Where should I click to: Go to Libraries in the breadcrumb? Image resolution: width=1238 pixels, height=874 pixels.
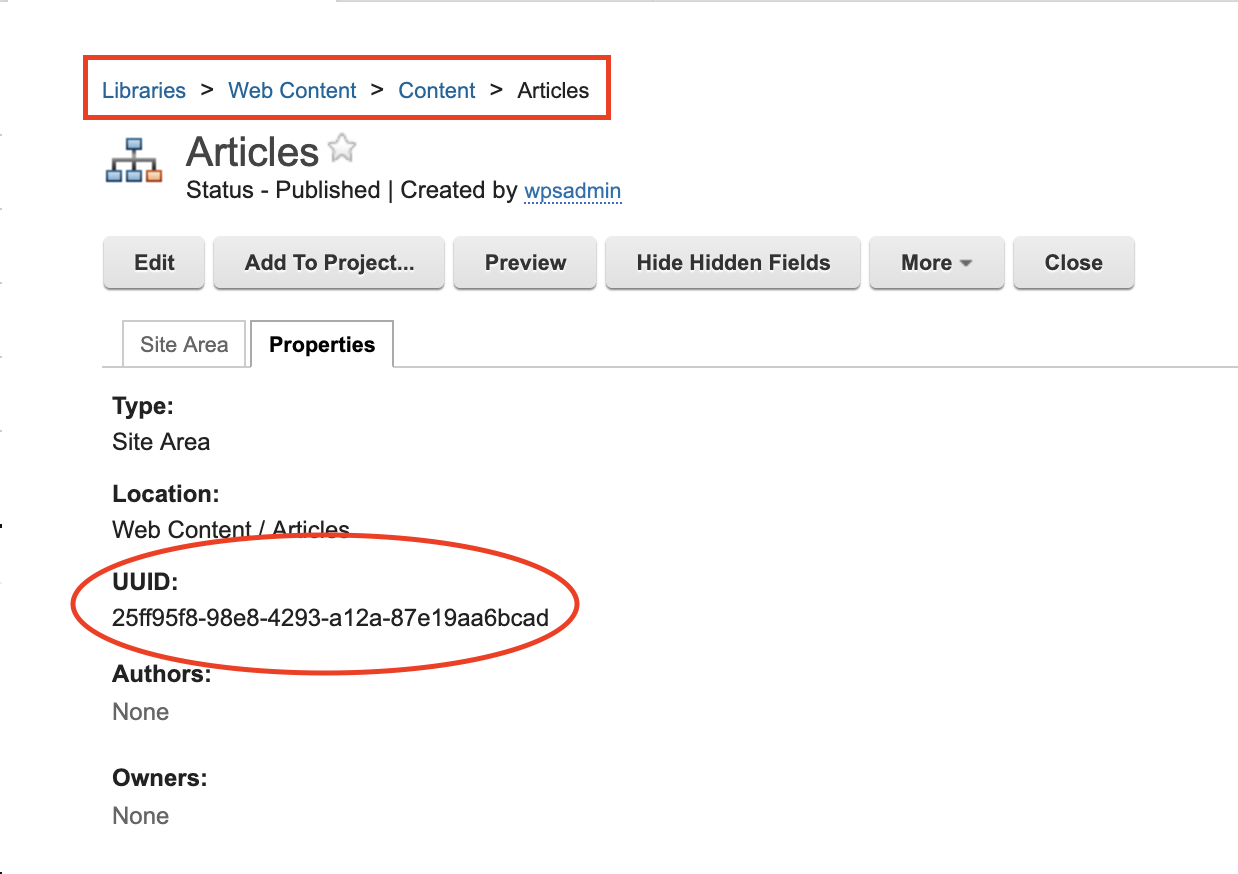pos(144,91)
